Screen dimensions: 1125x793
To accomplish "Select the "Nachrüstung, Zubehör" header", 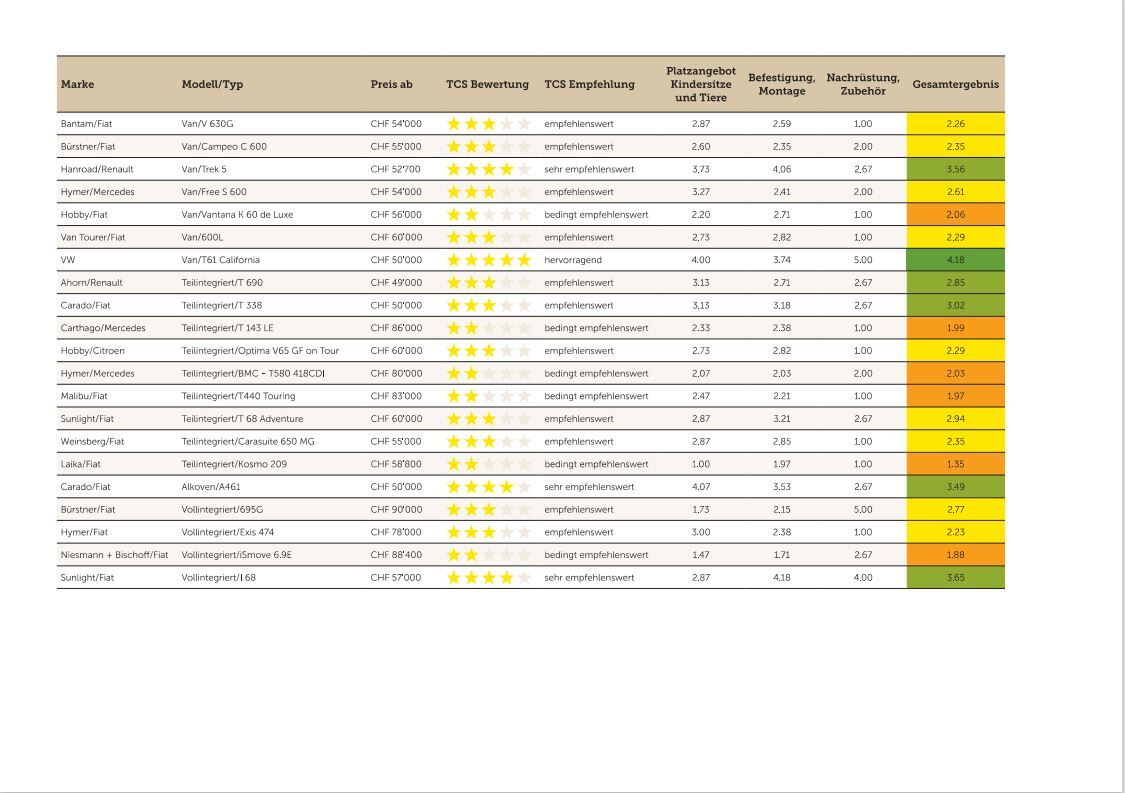I will coord(863,84).
